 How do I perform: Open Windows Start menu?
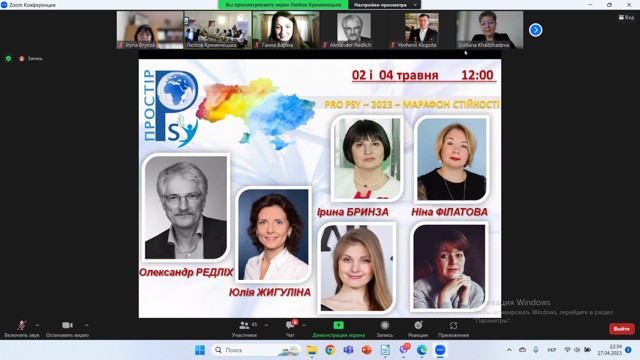click(x=200, y=350)
